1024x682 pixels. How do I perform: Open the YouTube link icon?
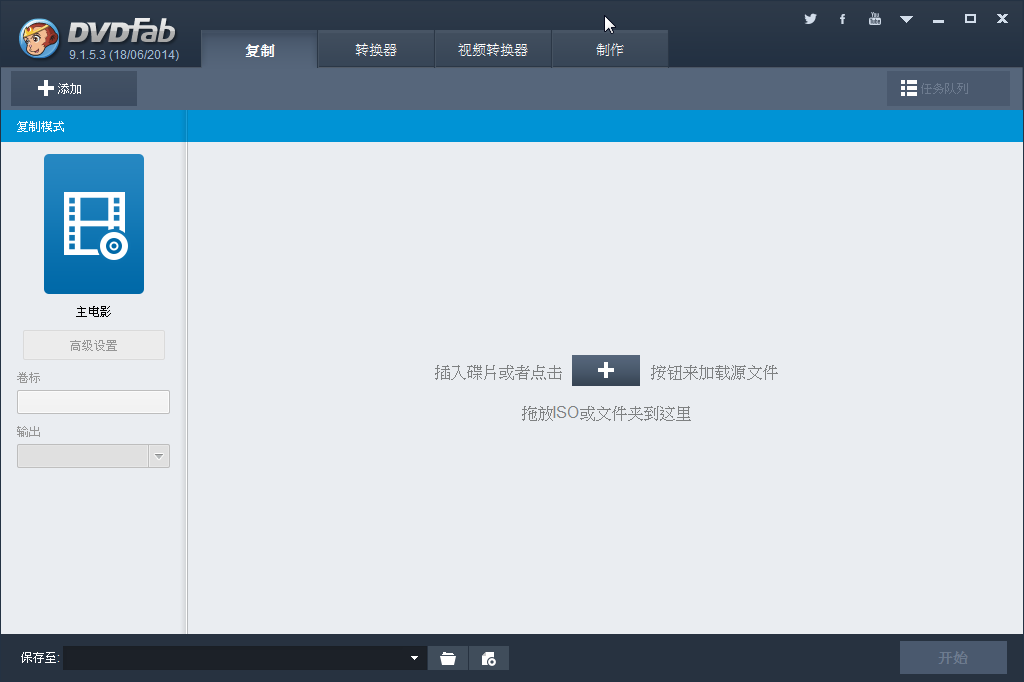click(874, 19)
